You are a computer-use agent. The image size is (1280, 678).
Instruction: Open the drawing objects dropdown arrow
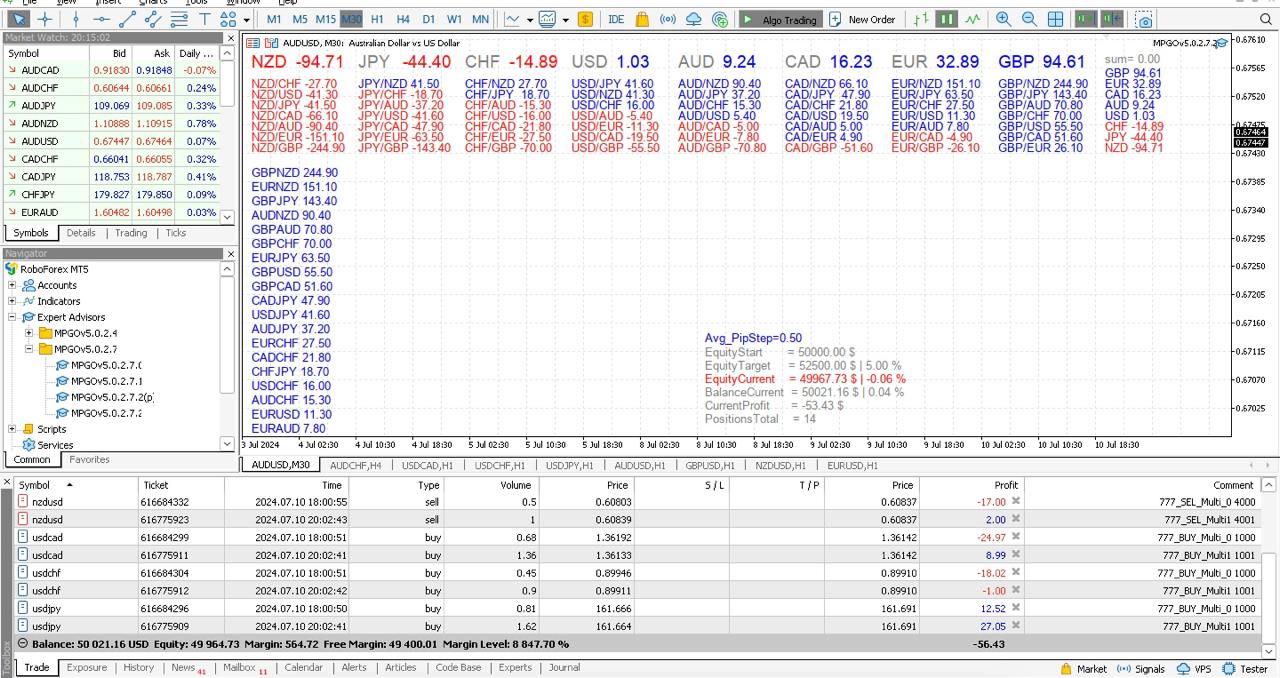coord(246,19)
